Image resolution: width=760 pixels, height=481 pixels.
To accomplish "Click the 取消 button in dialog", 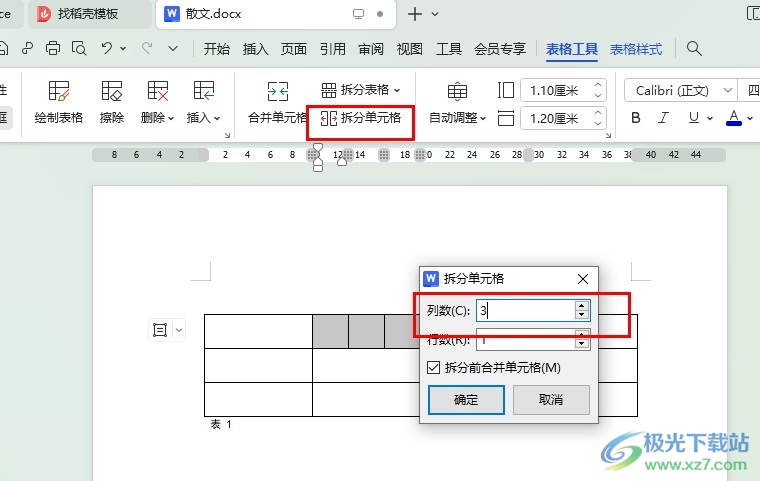I will tap(551, 400).
